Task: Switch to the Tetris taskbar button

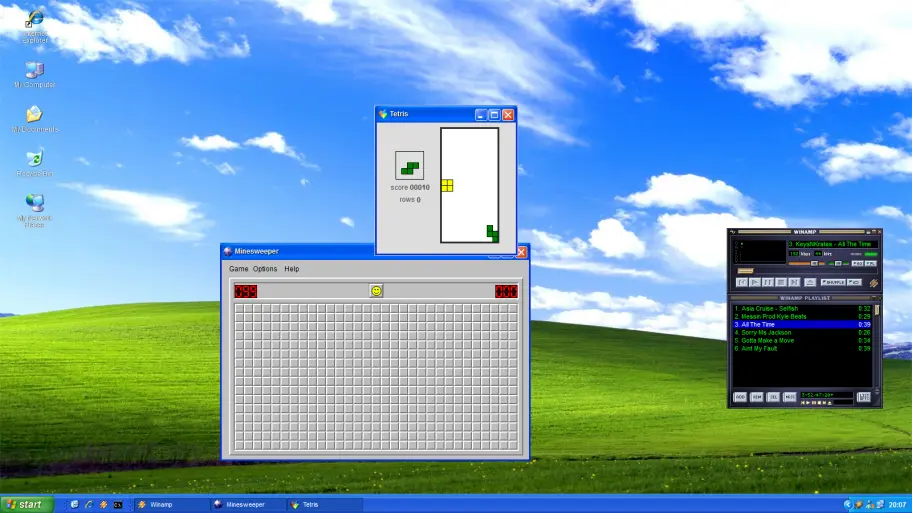Action: click(x=325, y=505)
